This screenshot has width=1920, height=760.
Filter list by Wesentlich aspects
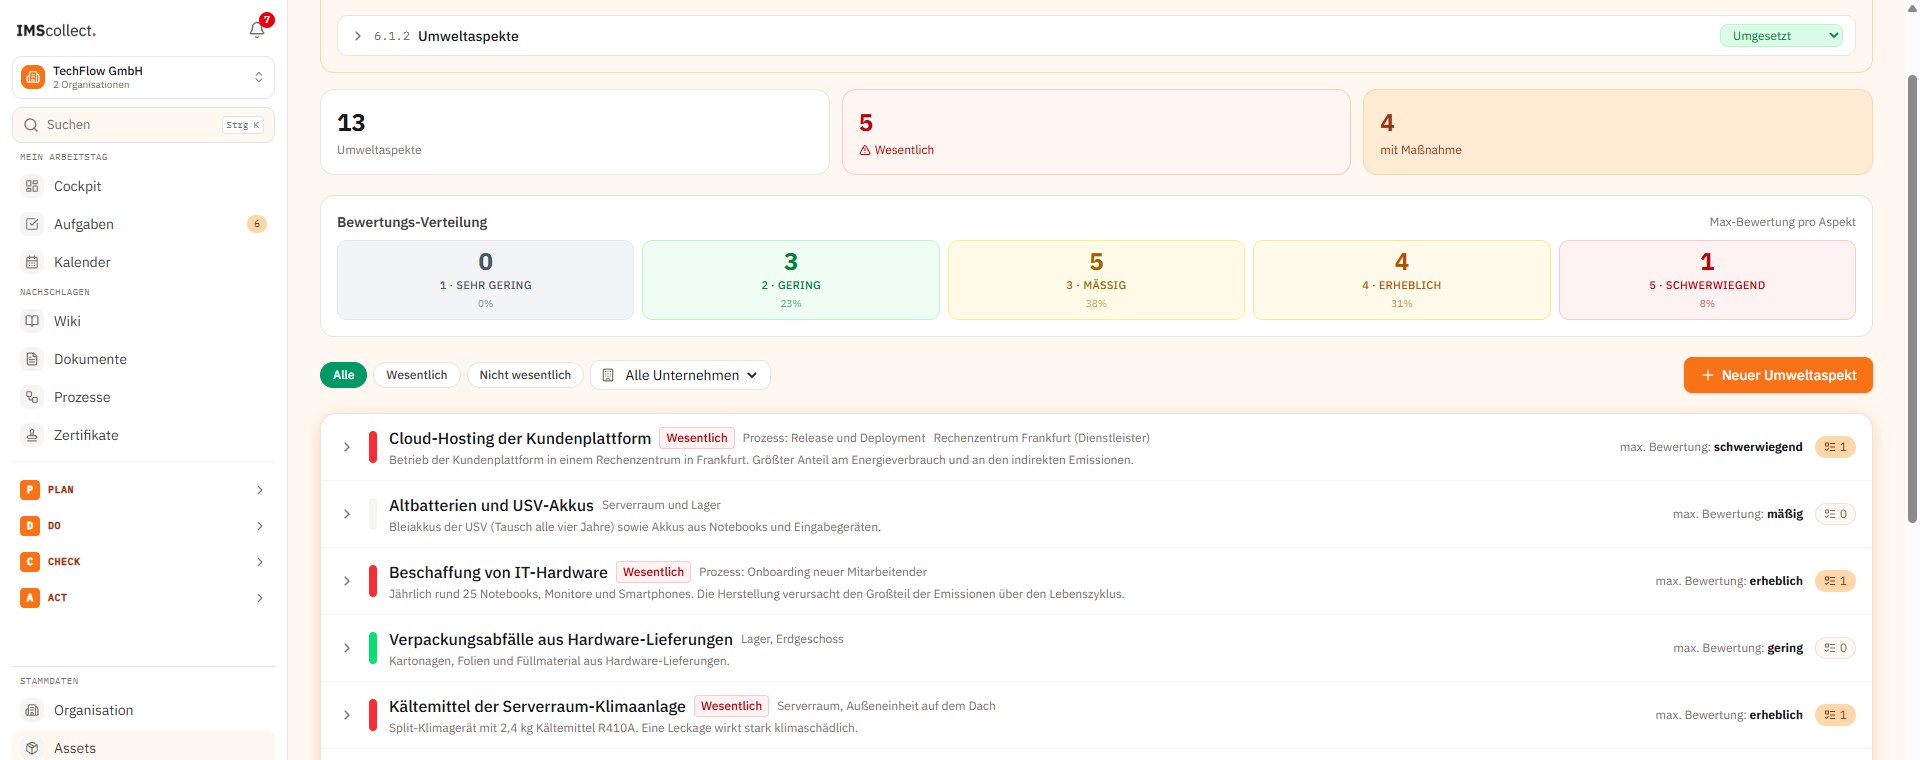click(x=417, y=375)
